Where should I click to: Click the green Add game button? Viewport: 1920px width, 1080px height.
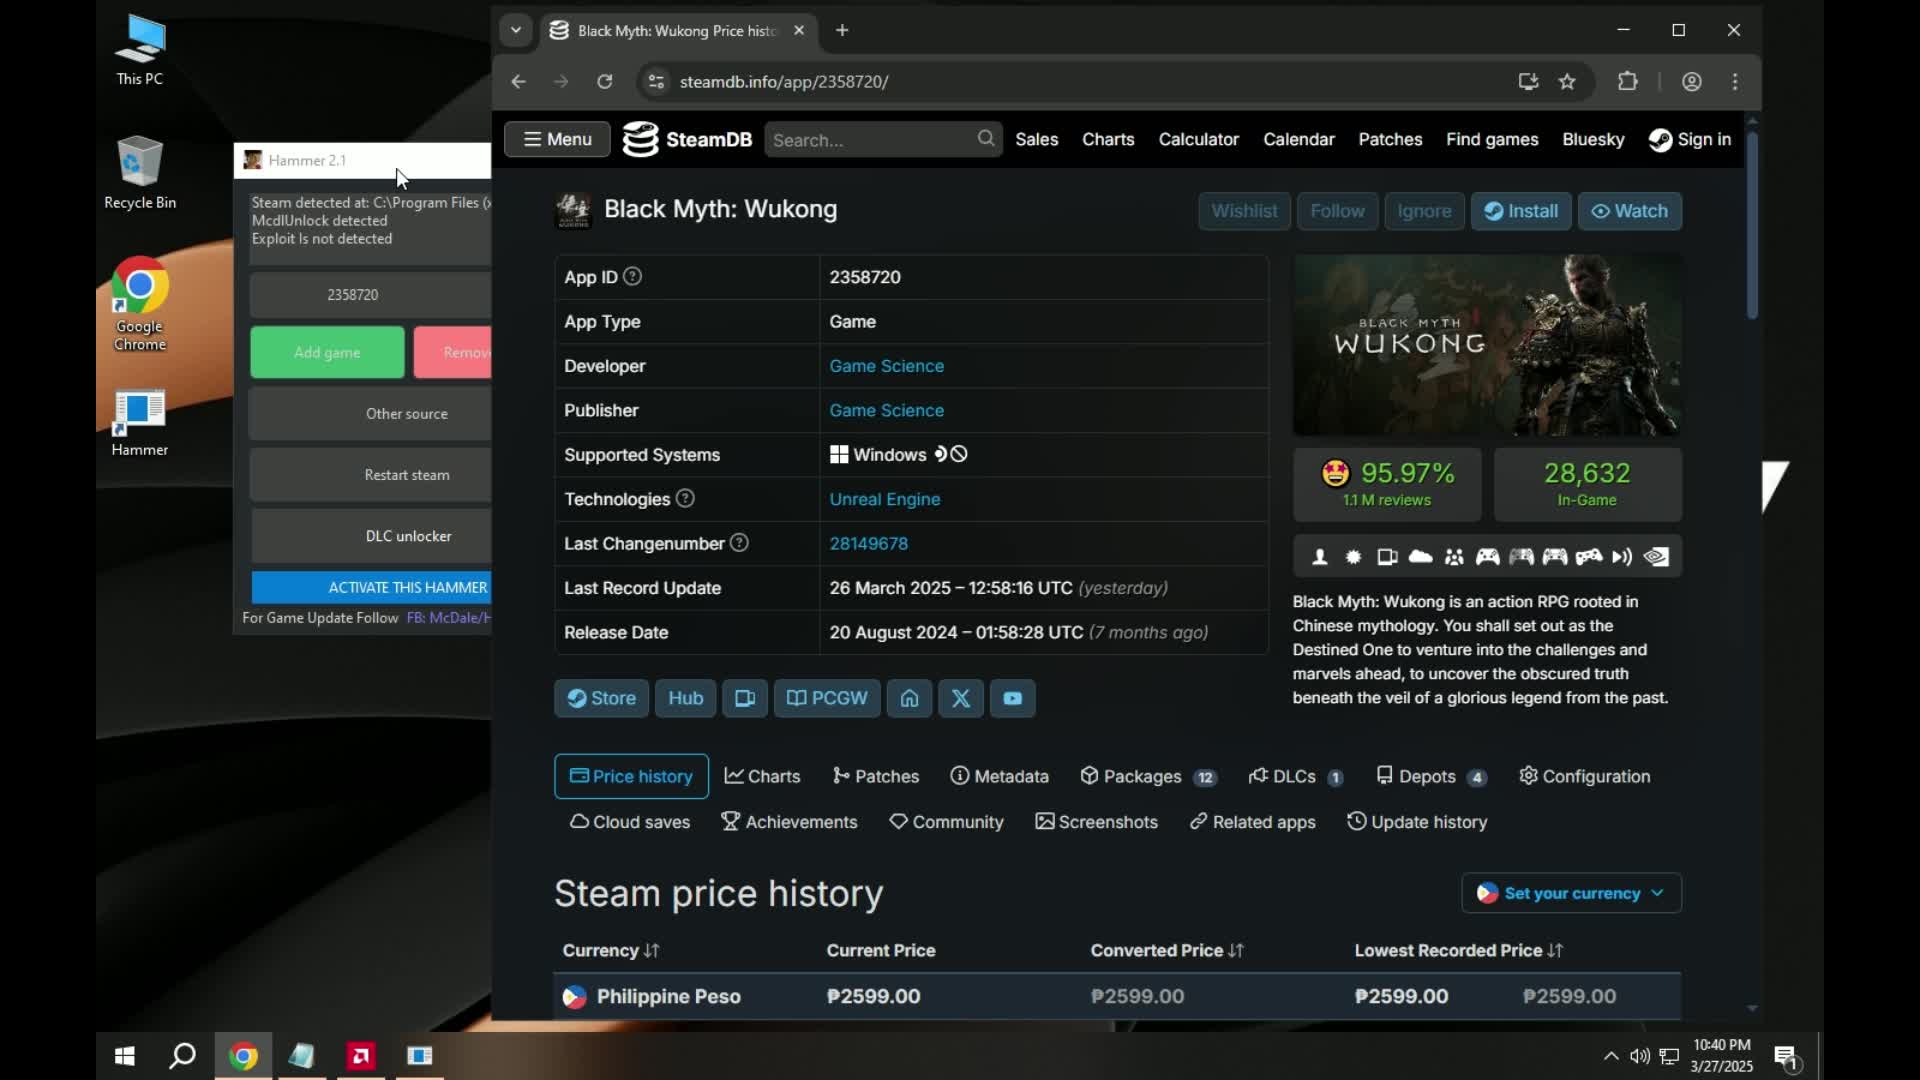tap(327, 352)
